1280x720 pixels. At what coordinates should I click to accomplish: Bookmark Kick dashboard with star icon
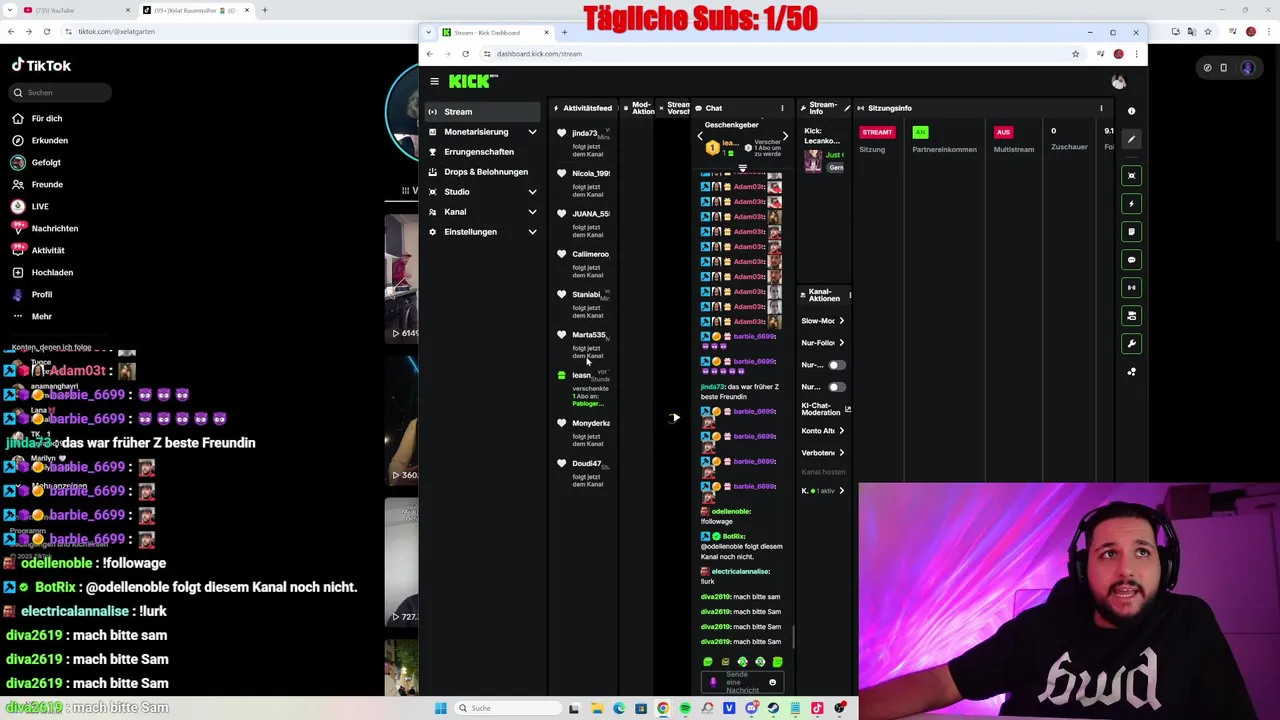(x=1075, y=54)
